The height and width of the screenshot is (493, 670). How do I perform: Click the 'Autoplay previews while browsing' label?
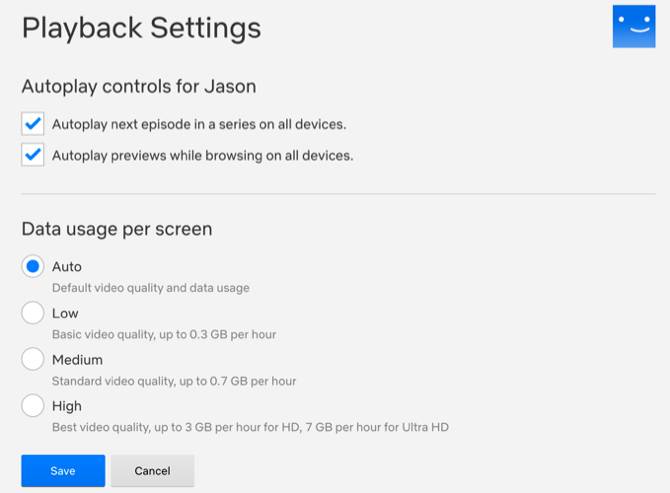point(202,155)
